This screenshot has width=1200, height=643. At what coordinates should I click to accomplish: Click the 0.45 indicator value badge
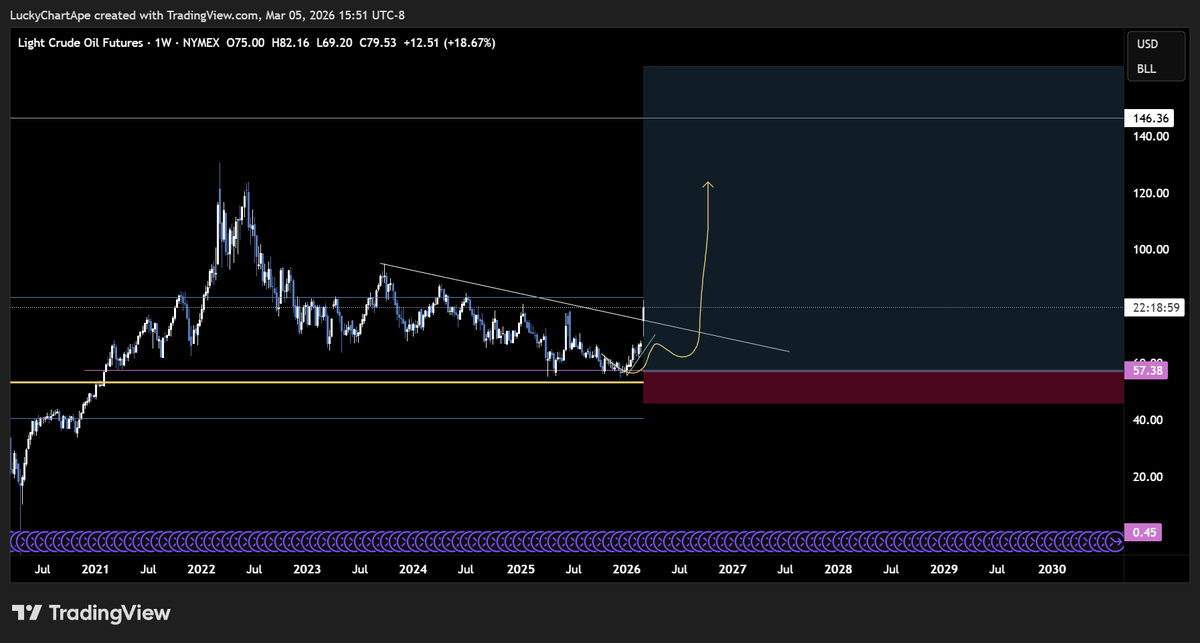point(1142,533)
